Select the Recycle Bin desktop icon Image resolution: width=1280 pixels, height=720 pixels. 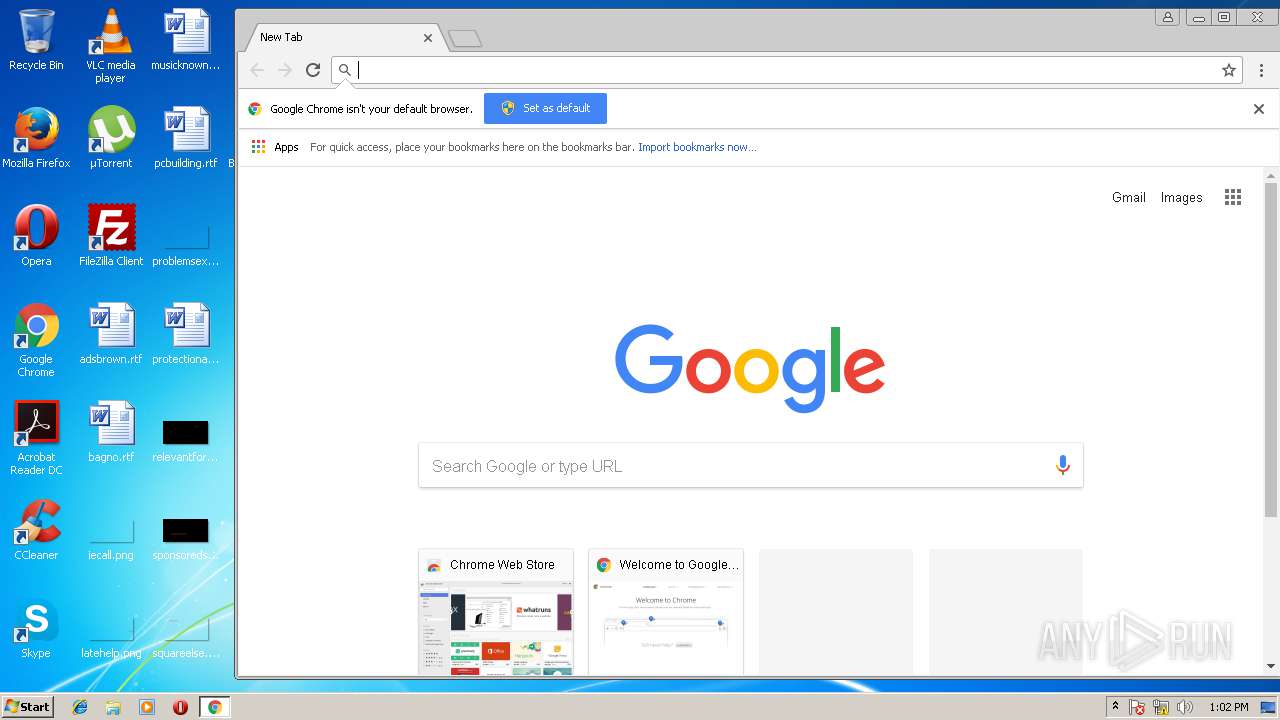point(36,41)
